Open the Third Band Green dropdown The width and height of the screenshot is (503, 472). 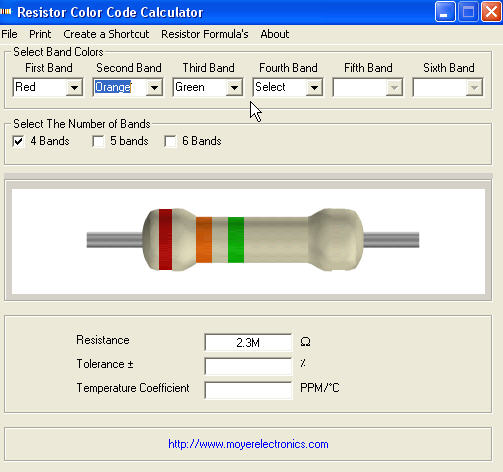(x=234, y=88)
